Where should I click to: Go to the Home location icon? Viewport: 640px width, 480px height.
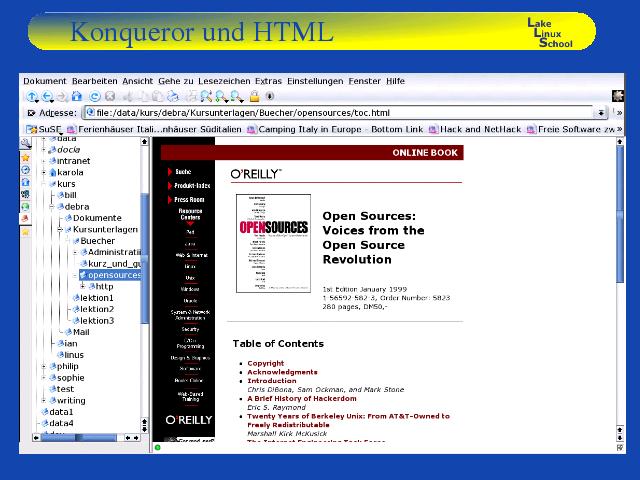point(77,96)
